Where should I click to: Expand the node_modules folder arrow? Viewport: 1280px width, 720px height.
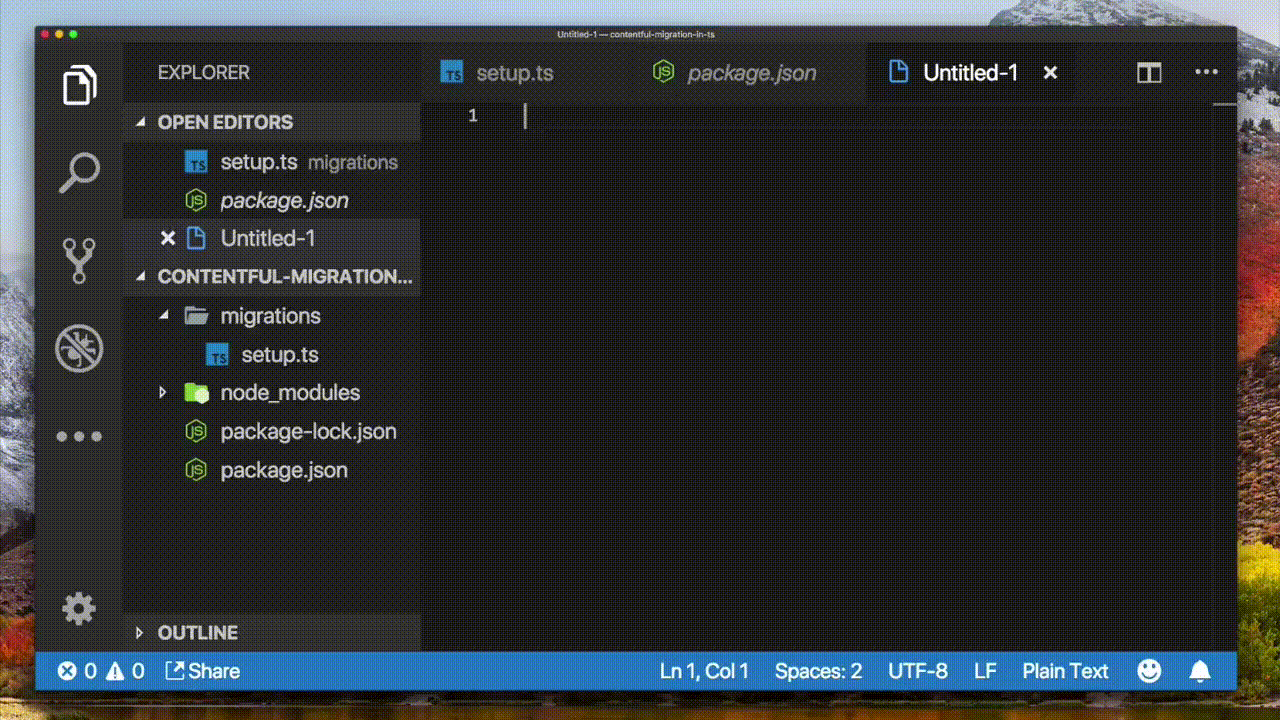(x=164, y=393)
